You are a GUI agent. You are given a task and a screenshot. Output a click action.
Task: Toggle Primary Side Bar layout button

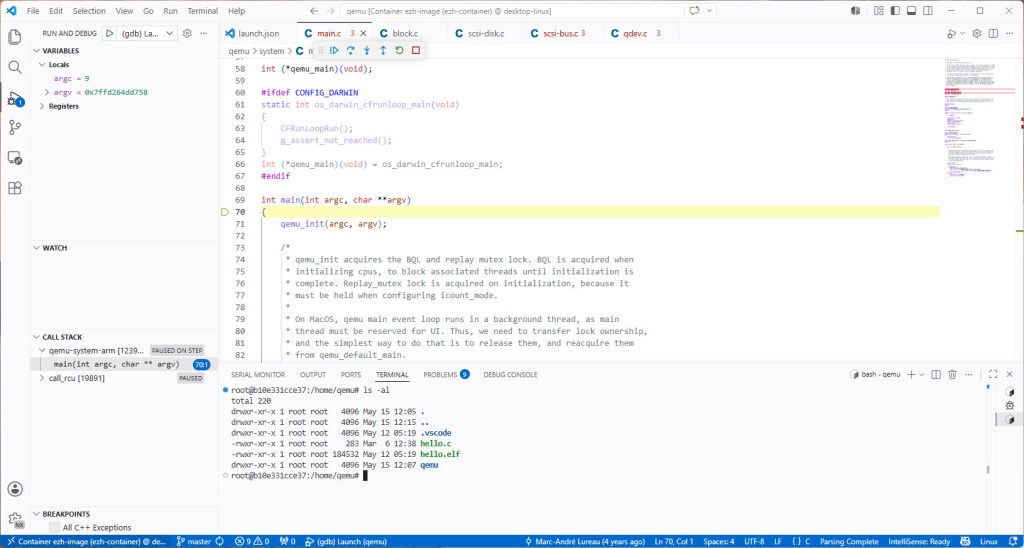[895, 10]
